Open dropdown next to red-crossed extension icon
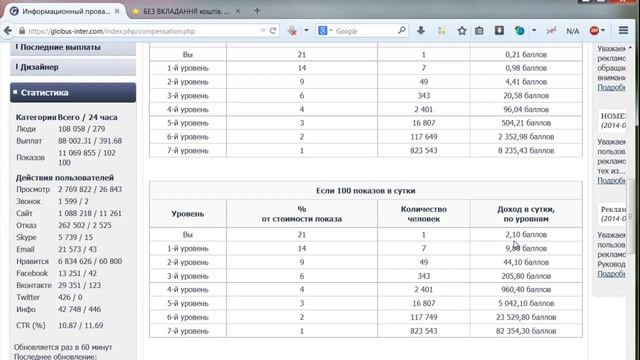Viewport: 640px width, 360px height. tap(306, 31)
